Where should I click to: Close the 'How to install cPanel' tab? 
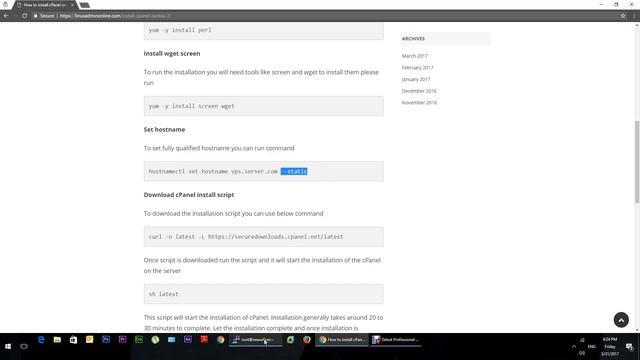(x=72, y=5)
